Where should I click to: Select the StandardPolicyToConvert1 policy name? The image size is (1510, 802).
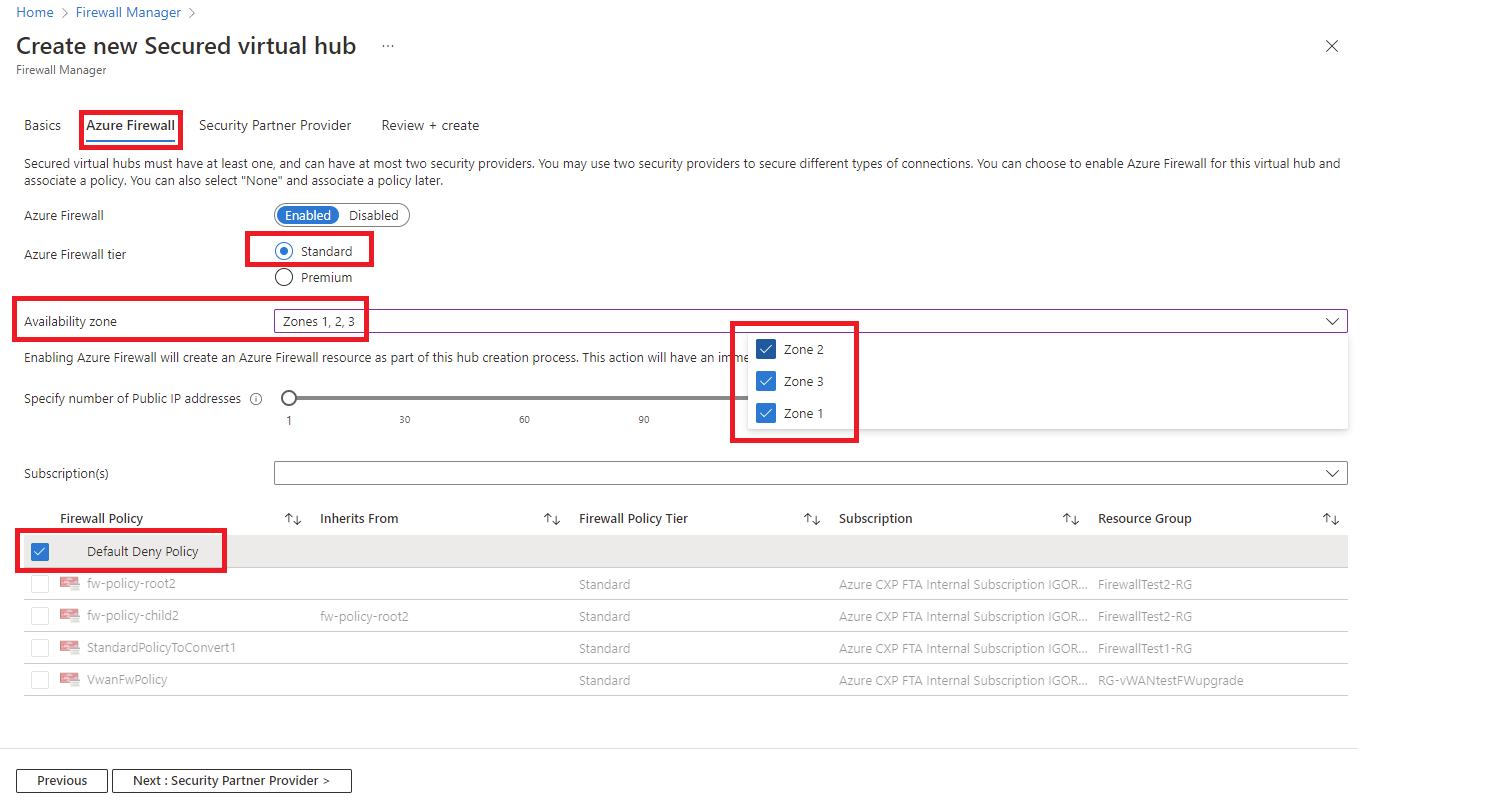click(162, 648)
